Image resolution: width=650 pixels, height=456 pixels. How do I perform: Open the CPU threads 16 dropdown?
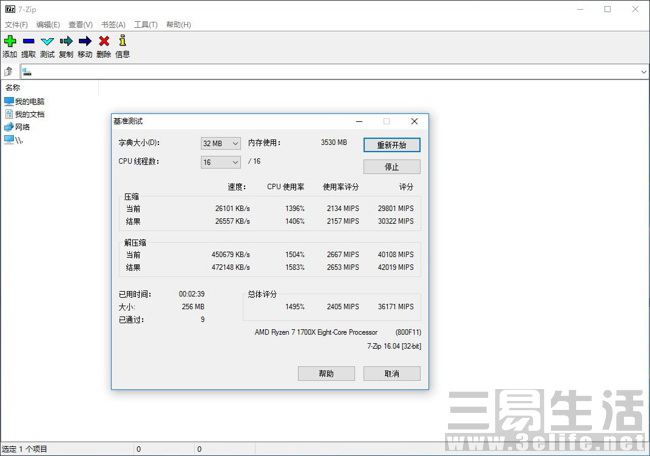221,162
